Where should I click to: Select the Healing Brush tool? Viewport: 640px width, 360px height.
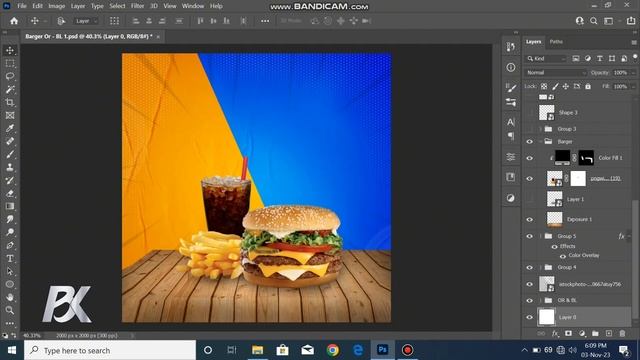pyautogui.click(x=10, y=141)
